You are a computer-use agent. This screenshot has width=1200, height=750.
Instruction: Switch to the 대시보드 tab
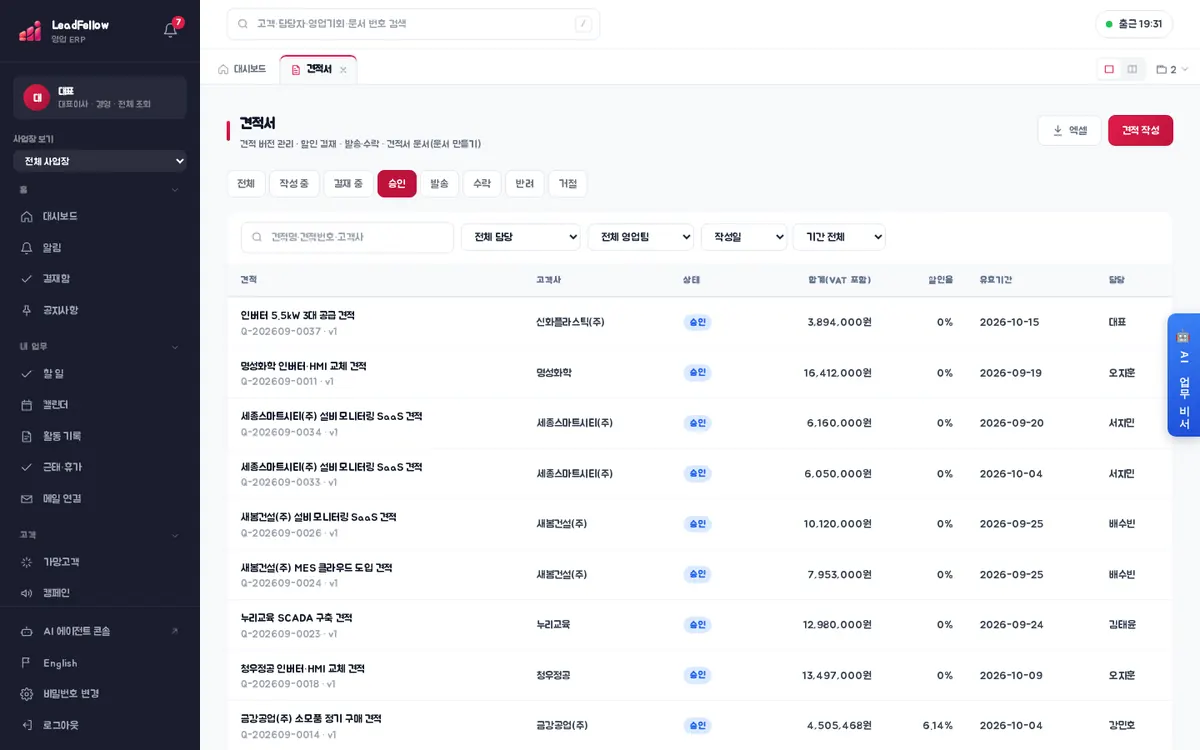[242, 69]
